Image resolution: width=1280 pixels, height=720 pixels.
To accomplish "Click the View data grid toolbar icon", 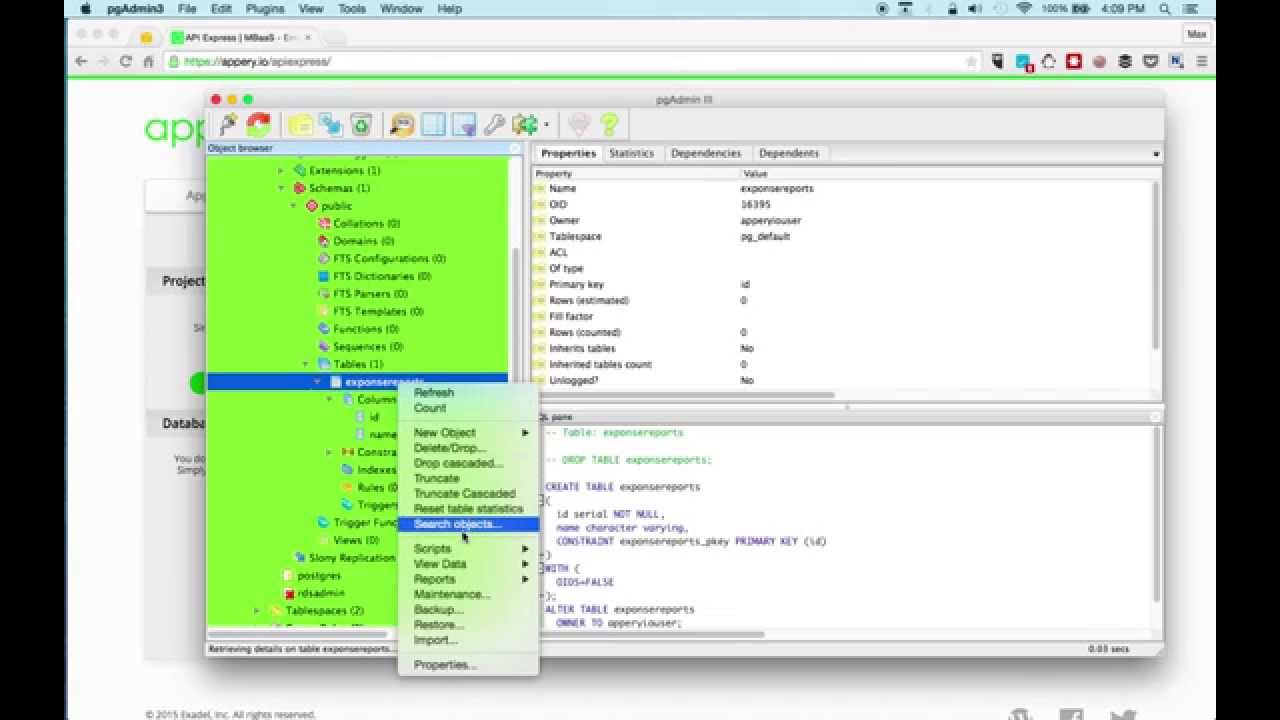I will [433, 124].
